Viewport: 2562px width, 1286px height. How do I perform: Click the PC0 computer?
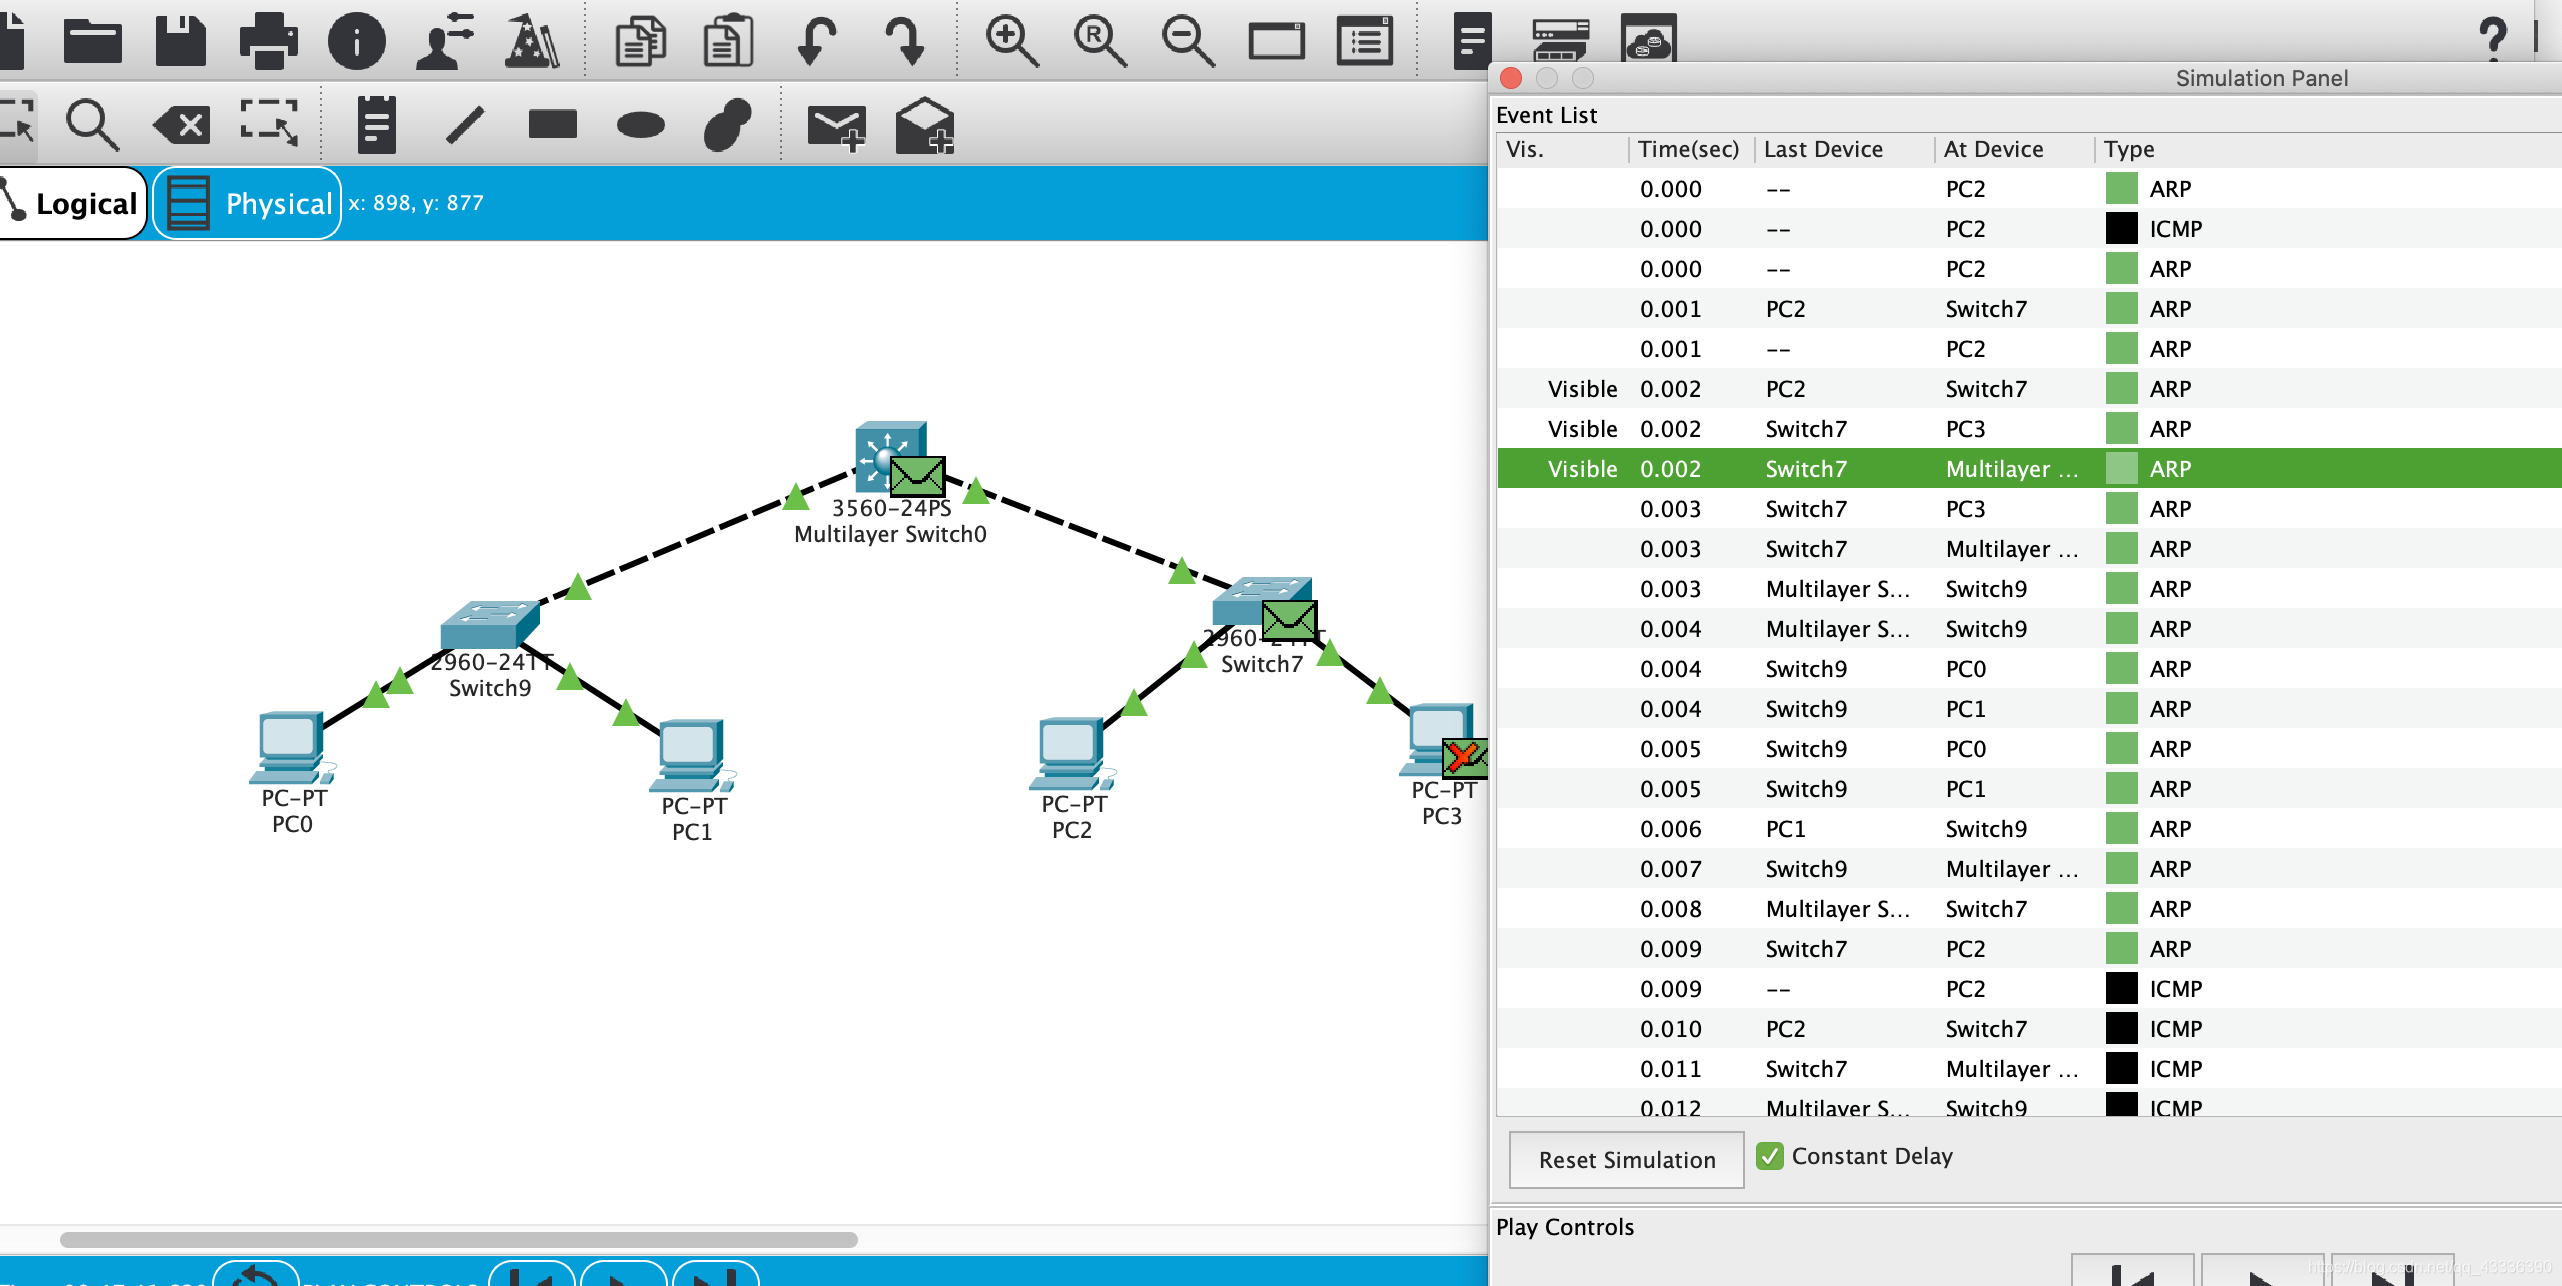pyautogui.click(x=291, y=748)
